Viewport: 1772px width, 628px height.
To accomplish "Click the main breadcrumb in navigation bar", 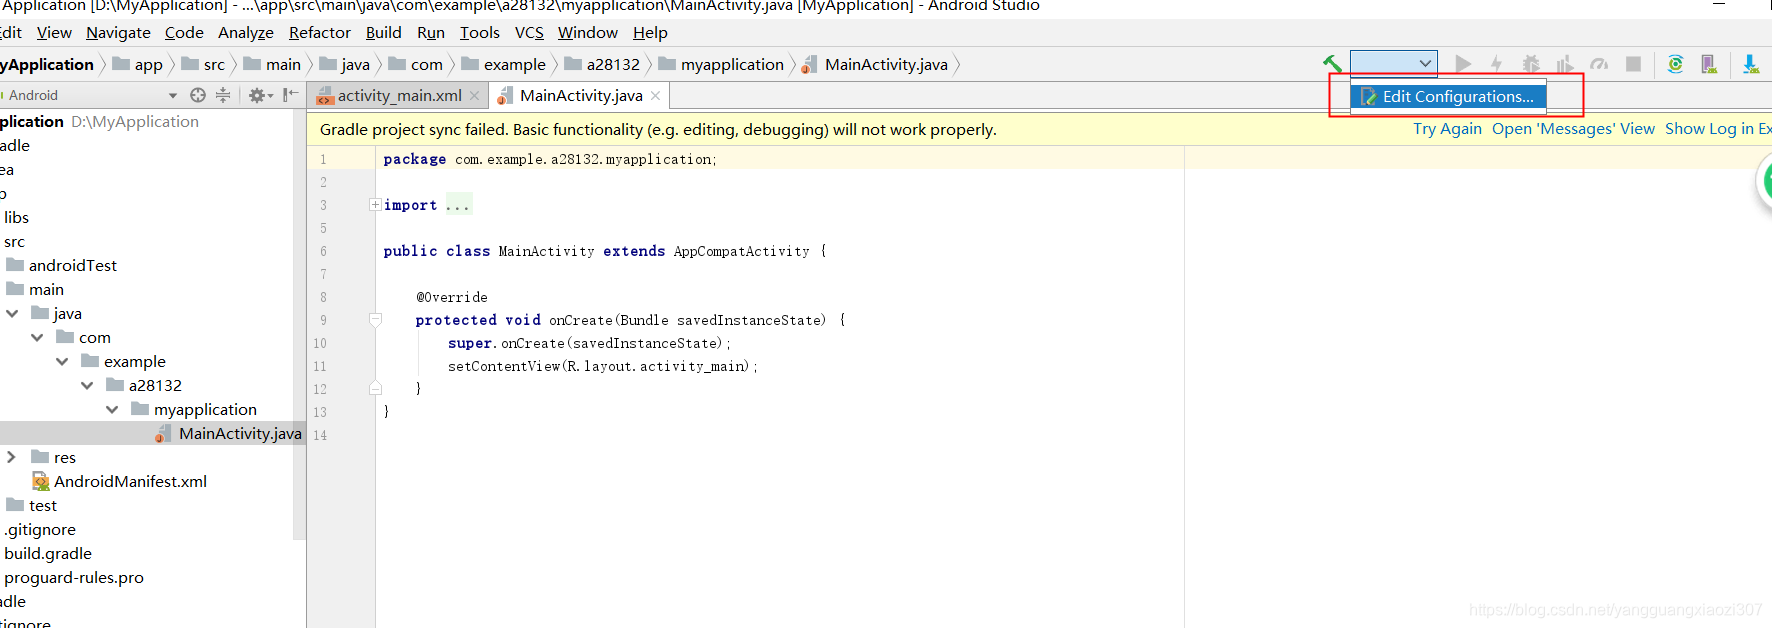I will click(x=272, y=65).
